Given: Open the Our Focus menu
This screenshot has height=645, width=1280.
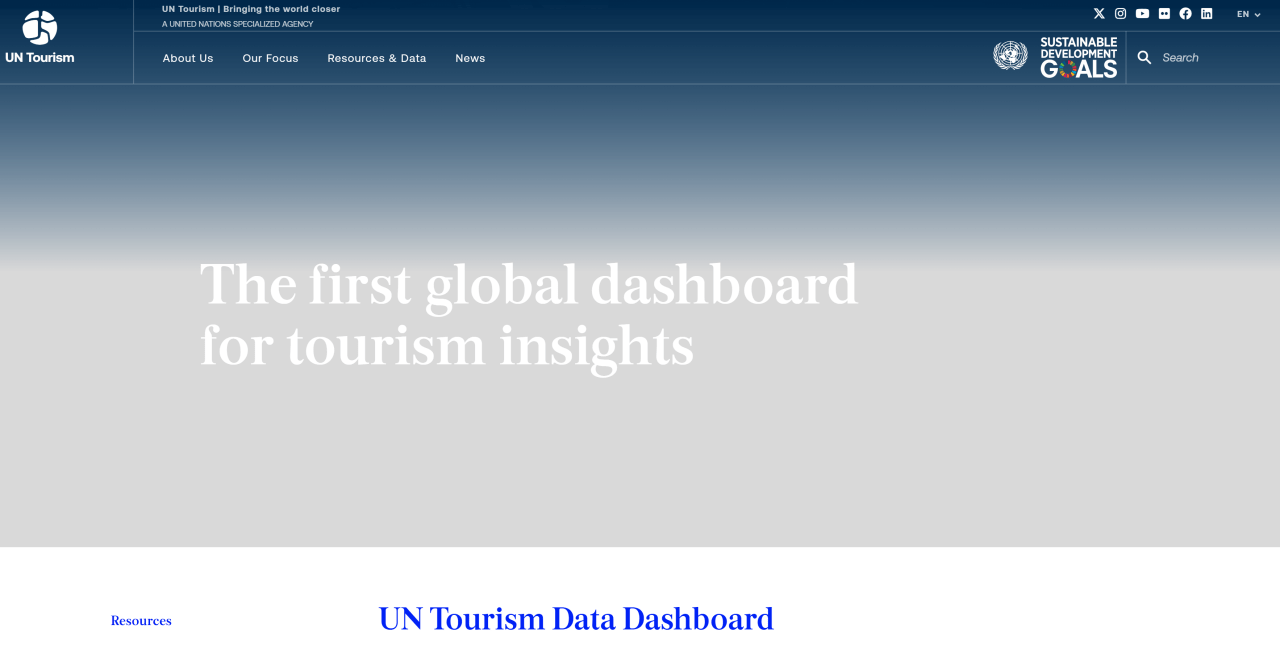Looking at the screenshot, I should coord(270,58).
